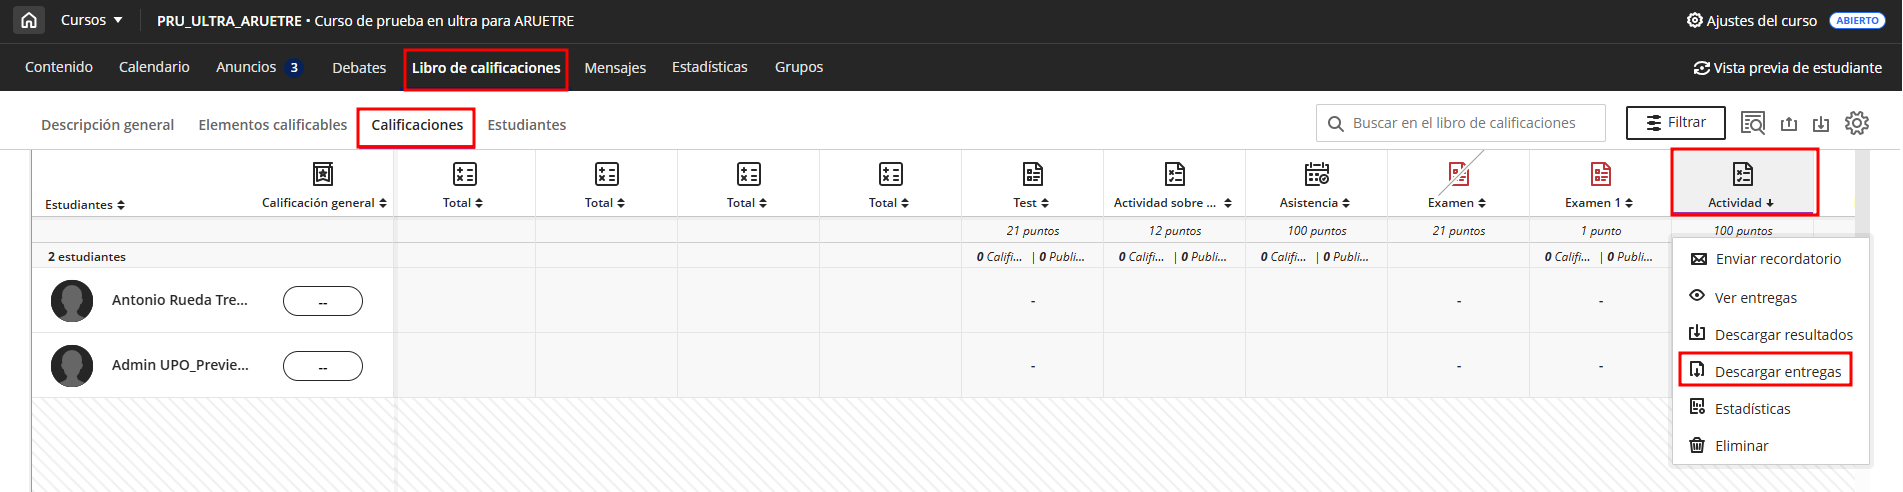
Task: Click the download gradebook icon
Action: pyautogui.click(x=1821, y=123)
